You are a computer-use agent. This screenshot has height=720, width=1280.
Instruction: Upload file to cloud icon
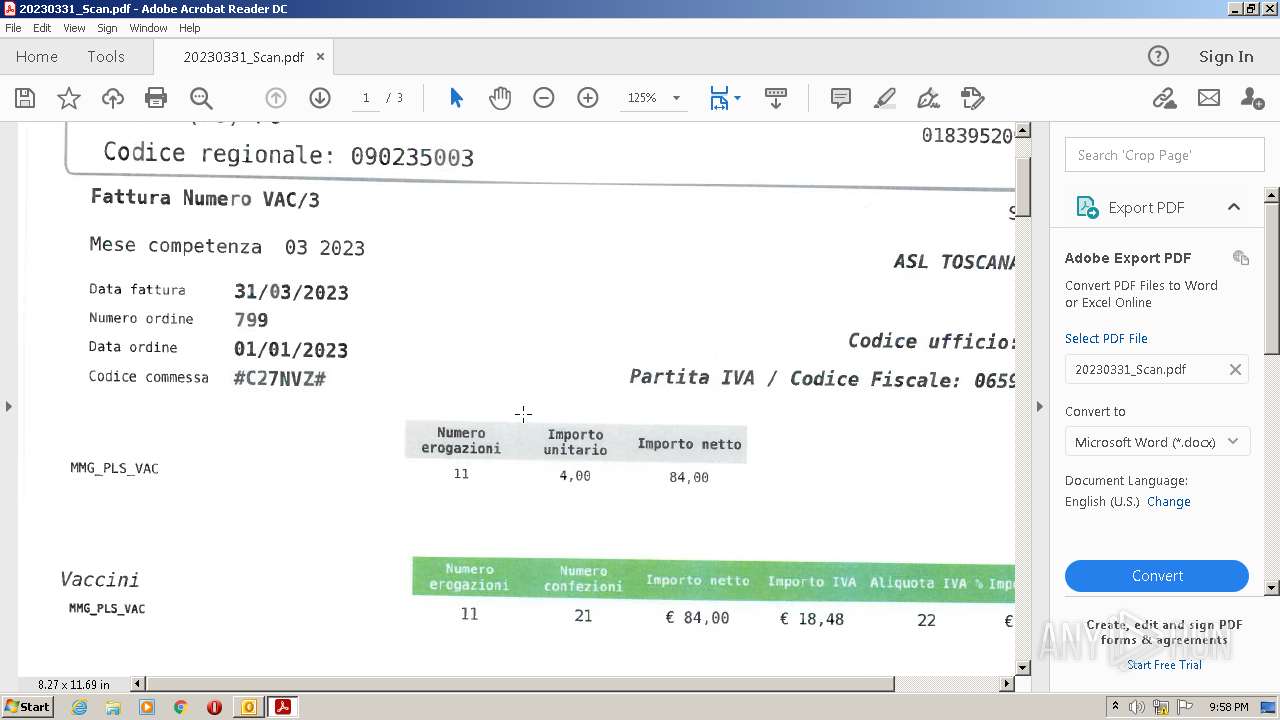click(x=113, y=98)
